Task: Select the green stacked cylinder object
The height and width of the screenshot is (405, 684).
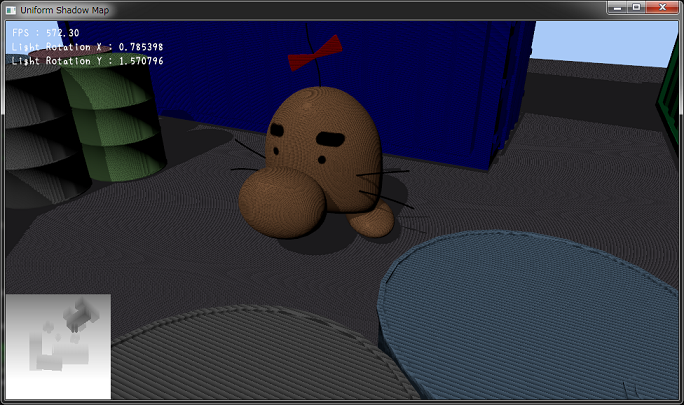Action: click(112, 120)
